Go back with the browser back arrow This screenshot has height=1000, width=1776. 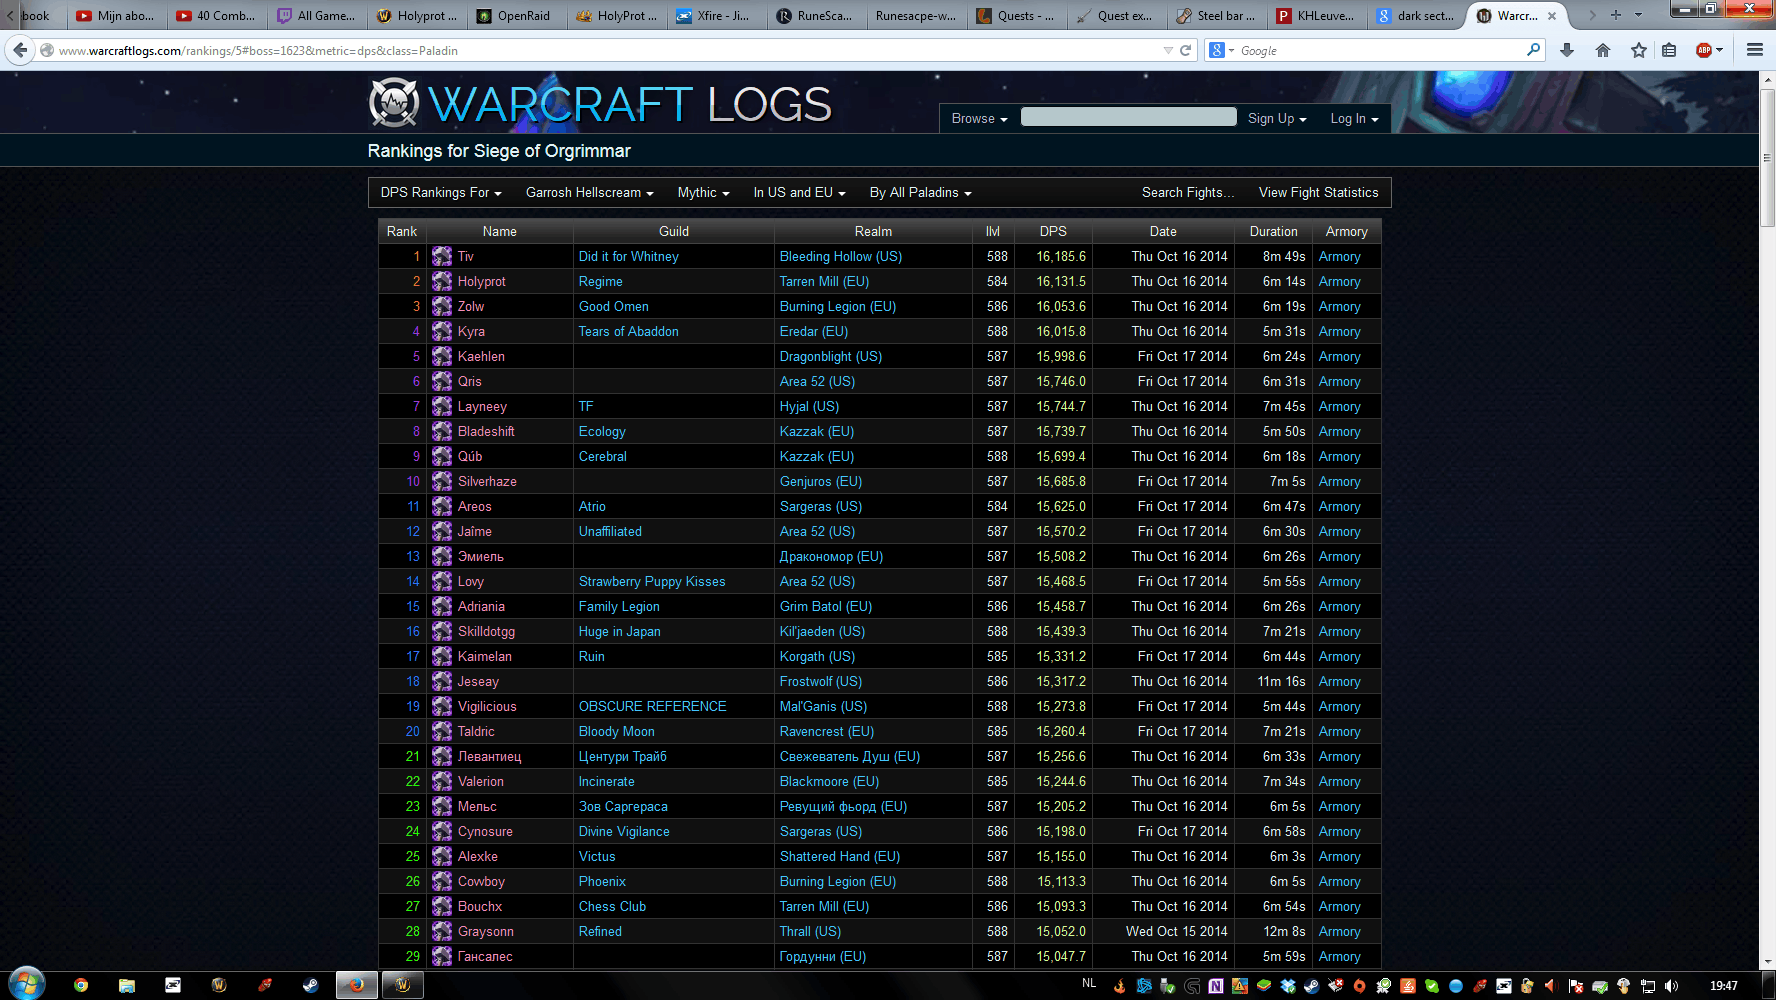click(x=19, y=50)
